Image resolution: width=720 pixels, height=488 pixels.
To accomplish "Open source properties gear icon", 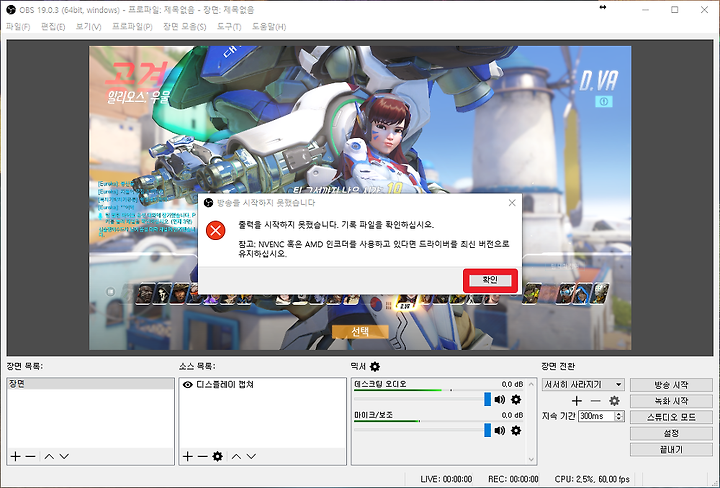I will pos(218,456).
